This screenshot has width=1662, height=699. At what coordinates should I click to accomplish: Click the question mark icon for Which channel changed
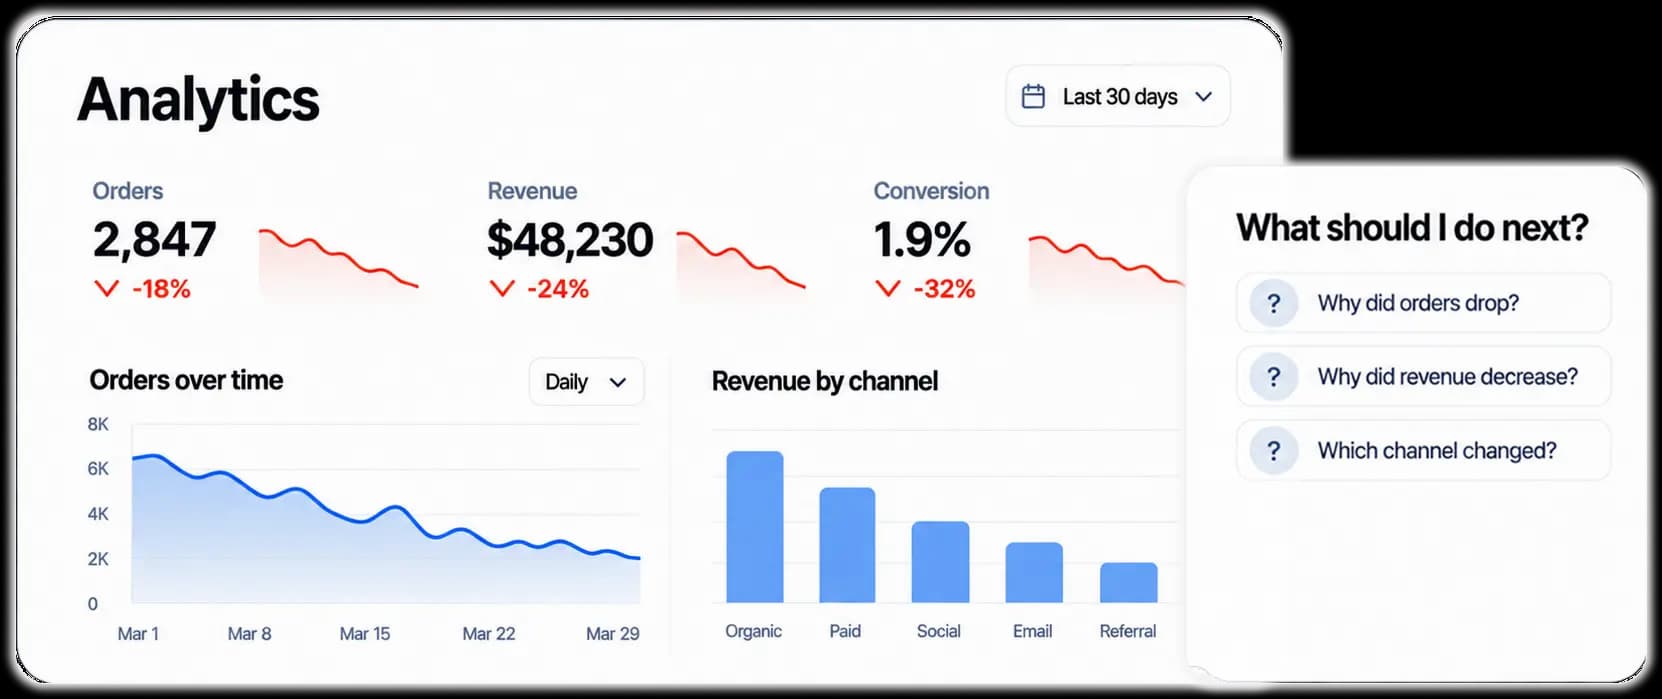click(1274, 451)
